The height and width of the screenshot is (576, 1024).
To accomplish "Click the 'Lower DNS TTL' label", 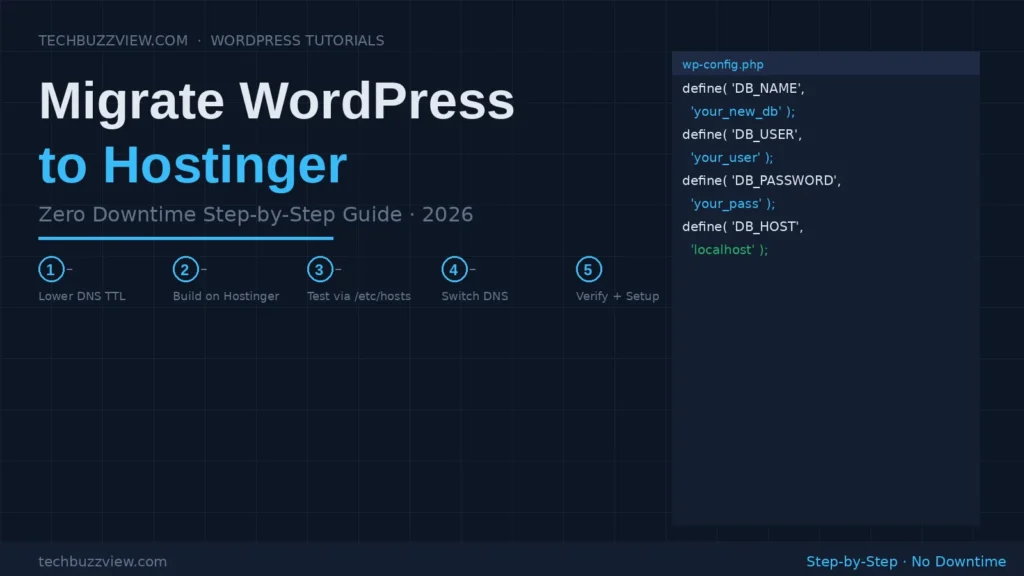I will tap(82, 296).
